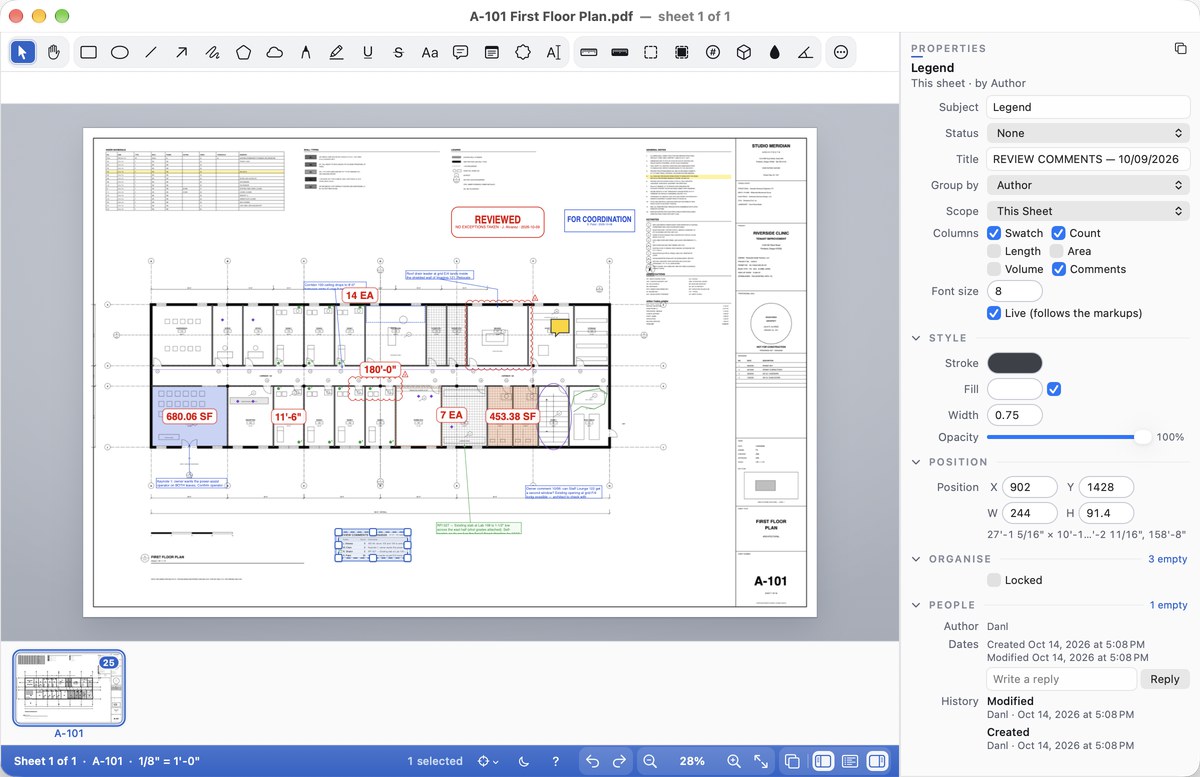The image size is (1200, 777).
Task: Select the underline text tool
Action: [368, 52]
